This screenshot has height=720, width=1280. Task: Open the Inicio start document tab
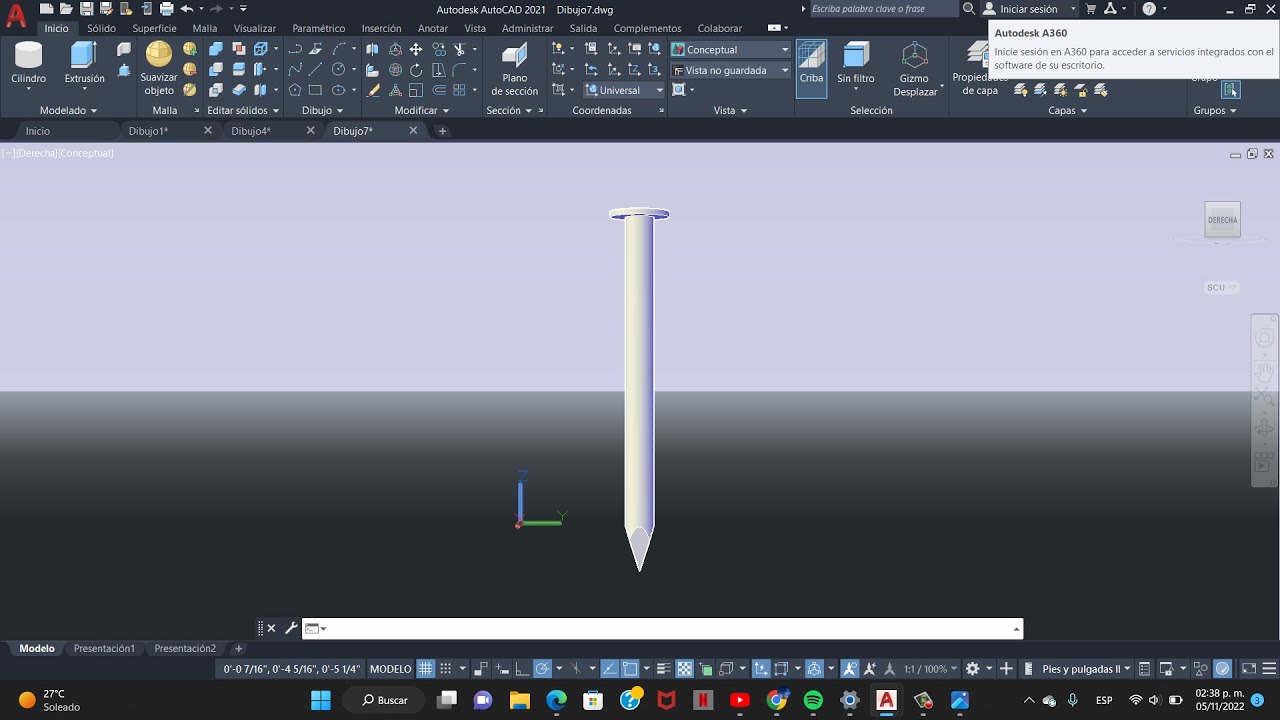(x=38, y=131)
